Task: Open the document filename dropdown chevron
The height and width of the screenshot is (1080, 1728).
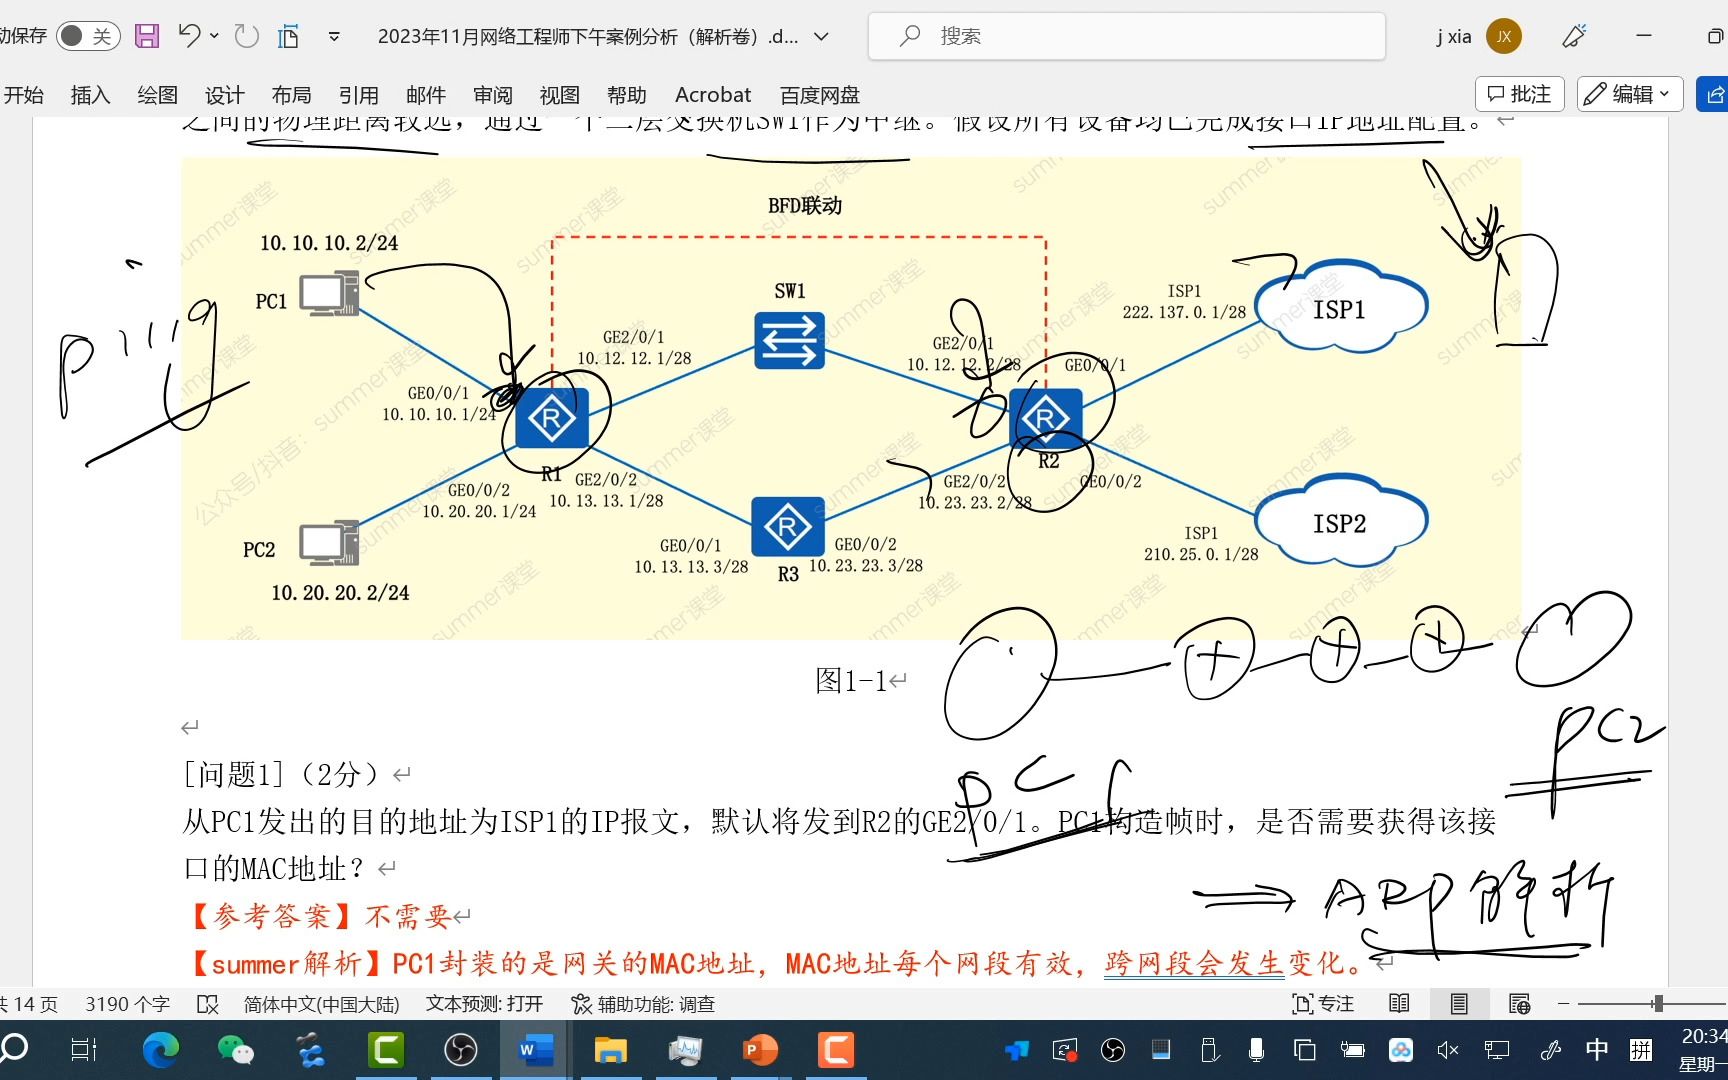Action: (821, 37)
